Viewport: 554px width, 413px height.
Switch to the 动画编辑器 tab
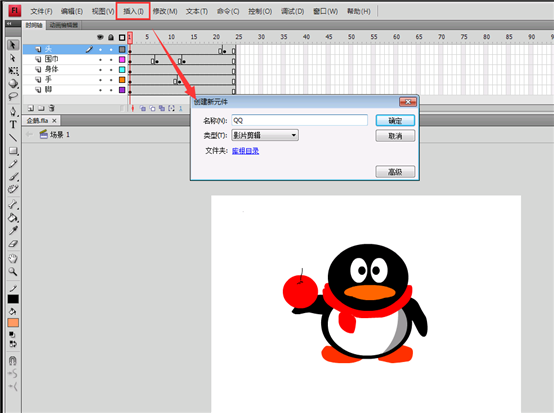64,25
